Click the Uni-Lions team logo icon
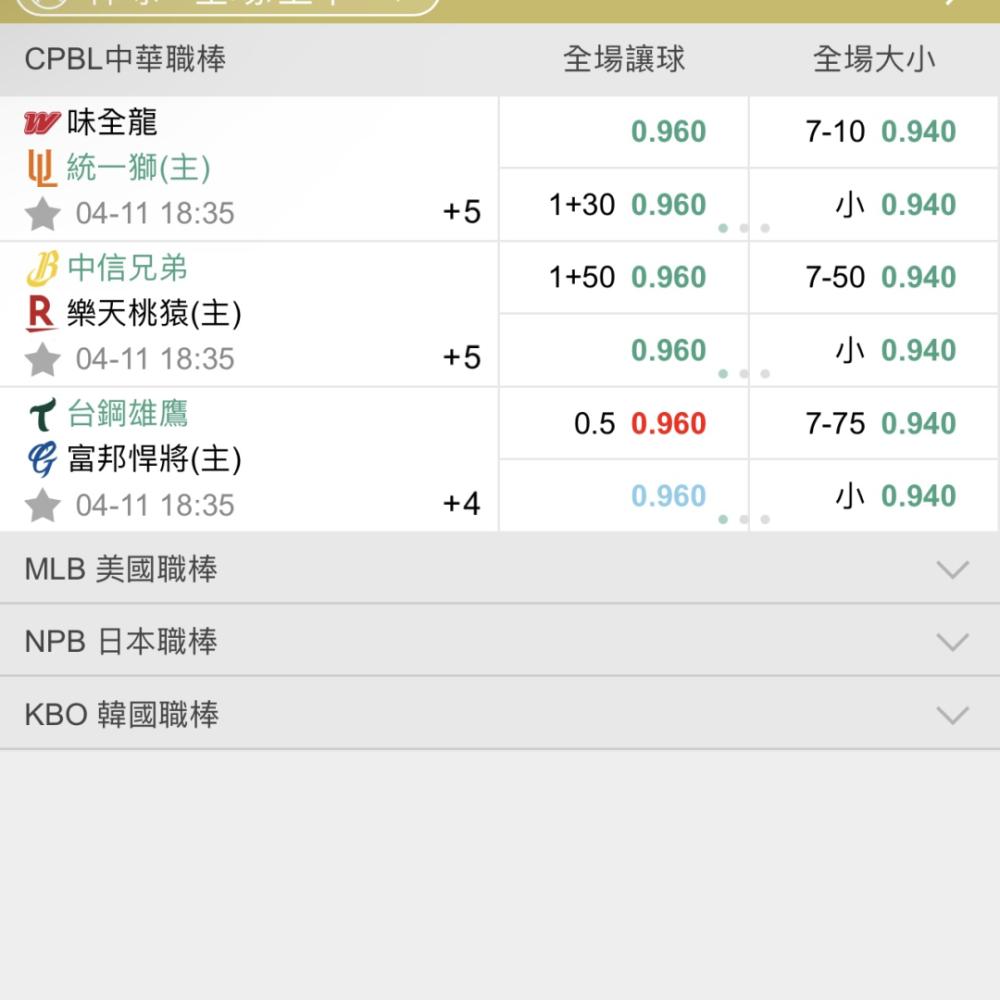 43,168
